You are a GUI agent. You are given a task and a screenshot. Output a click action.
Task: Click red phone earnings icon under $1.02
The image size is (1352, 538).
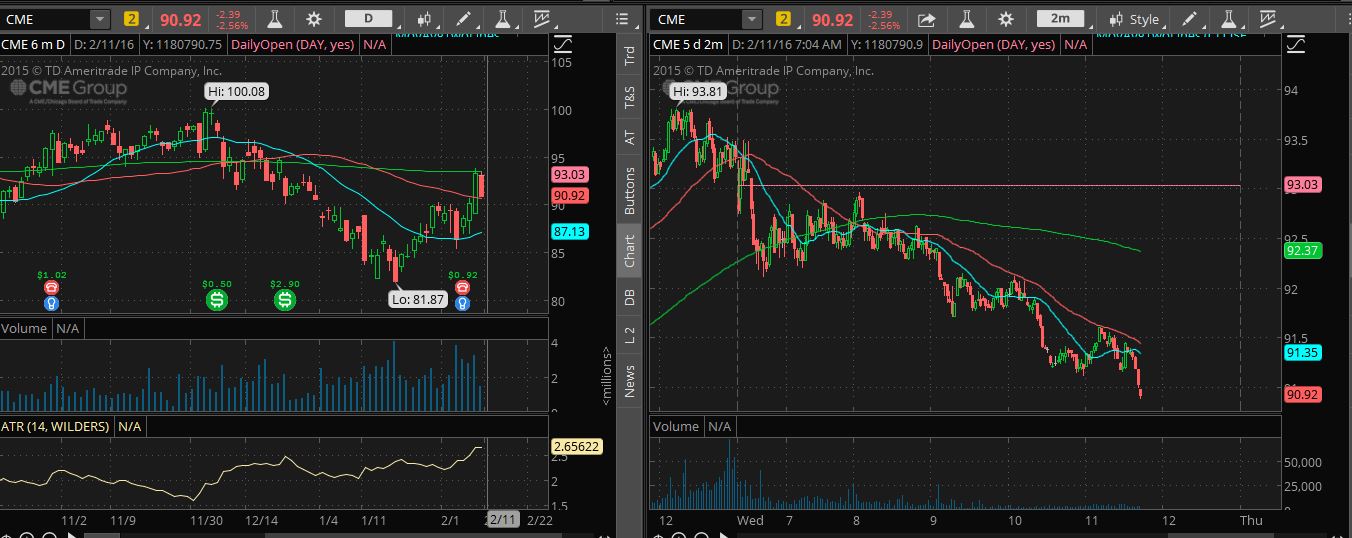point(51,287)
